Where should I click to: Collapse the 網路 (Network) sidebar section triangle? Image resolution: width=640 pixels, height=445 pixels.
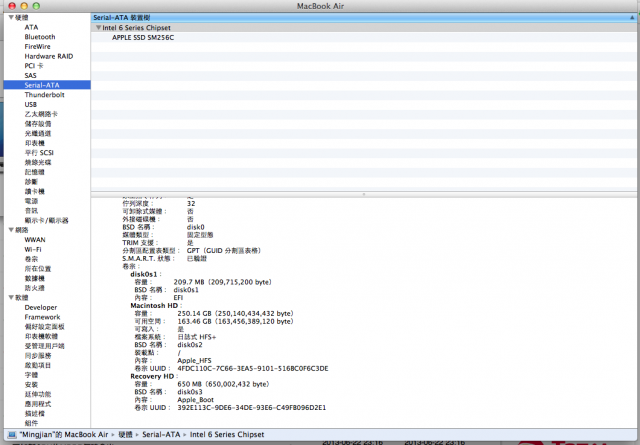coord(11,230)
